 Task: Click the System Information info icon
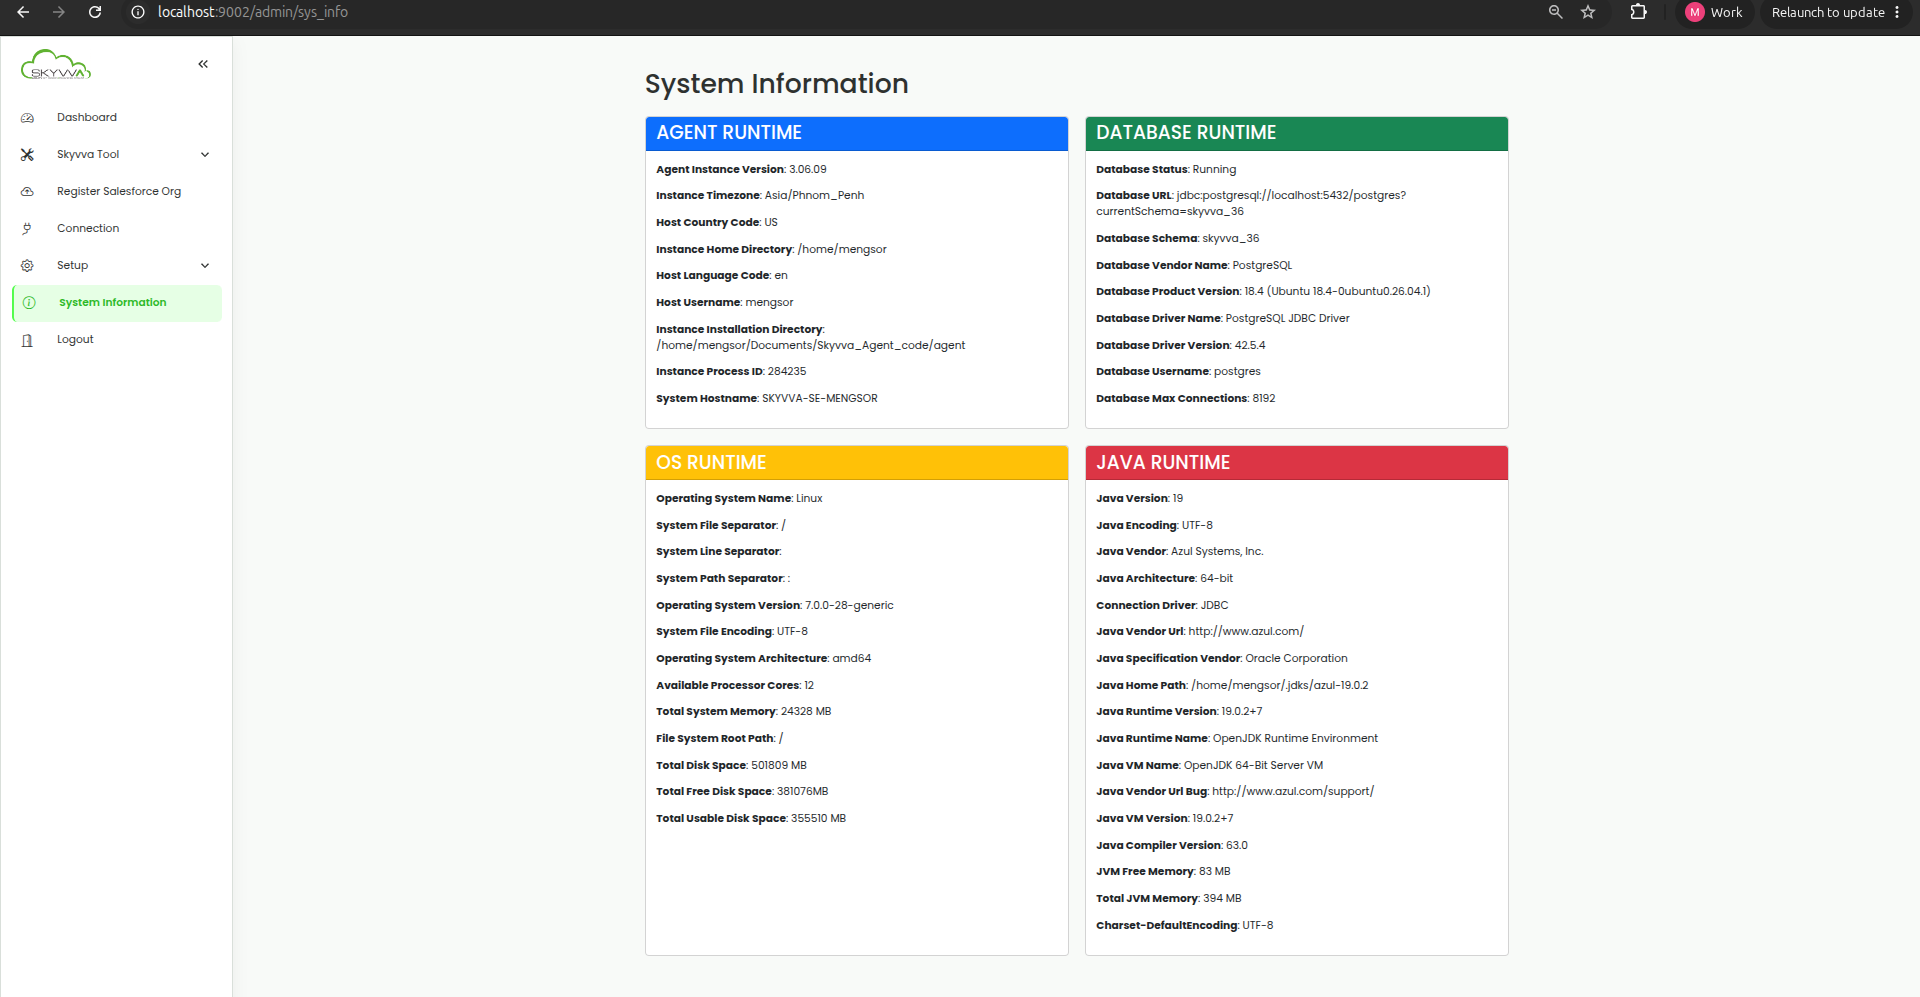pos(29,303)
